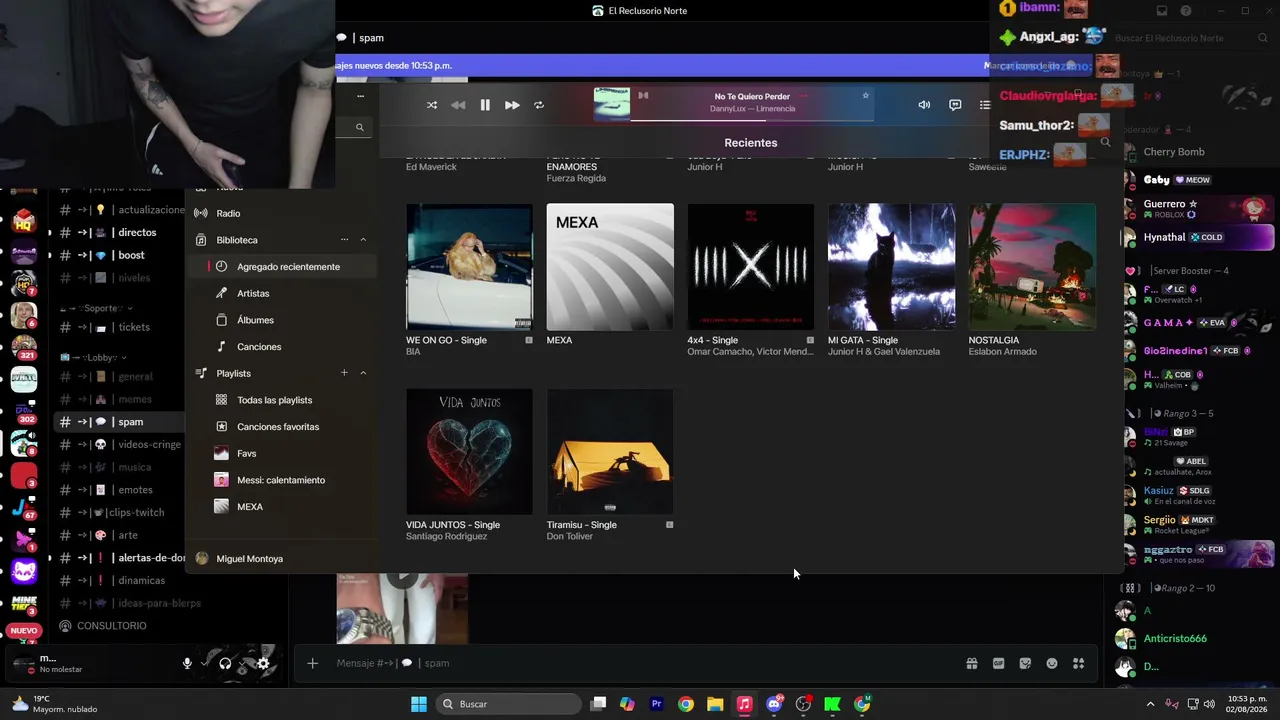
Task: Collapse the Soporte channel category
Action: 96,308
